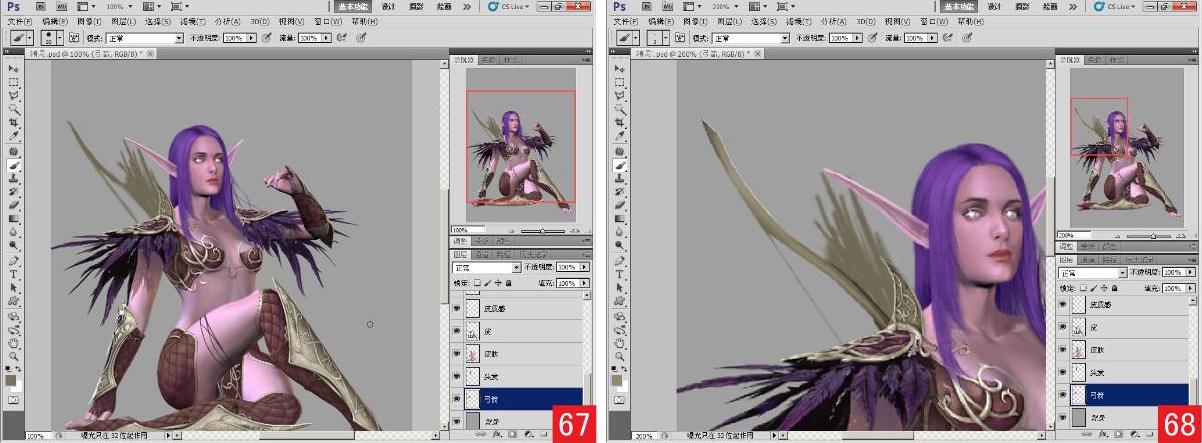Toggle visibility of 头发 layer in right window

[x=1064, y=373]
